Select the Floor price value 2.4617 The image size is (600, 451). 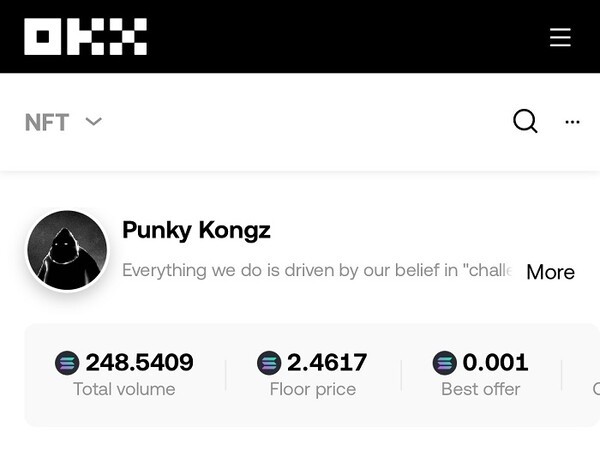tap(327, 362)
